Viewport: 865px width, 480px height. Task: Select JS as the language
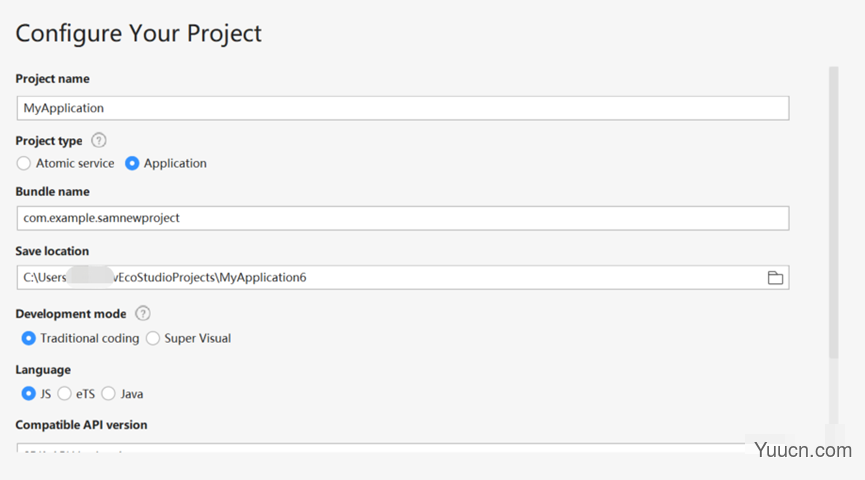tap(28, 394)
